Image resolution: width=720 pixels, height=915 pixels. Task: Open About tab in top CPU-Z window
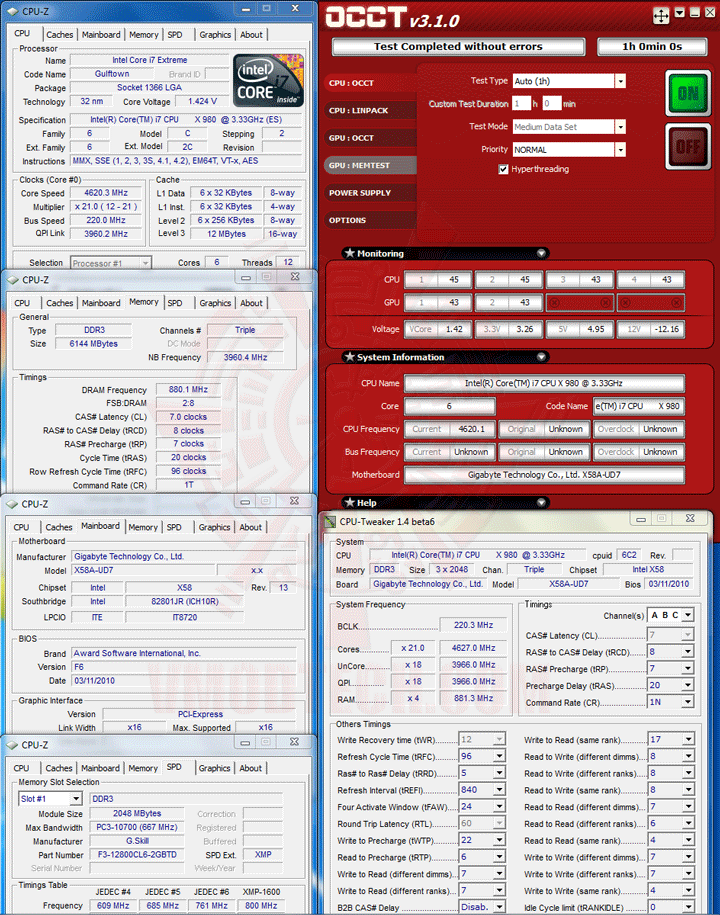251,35
